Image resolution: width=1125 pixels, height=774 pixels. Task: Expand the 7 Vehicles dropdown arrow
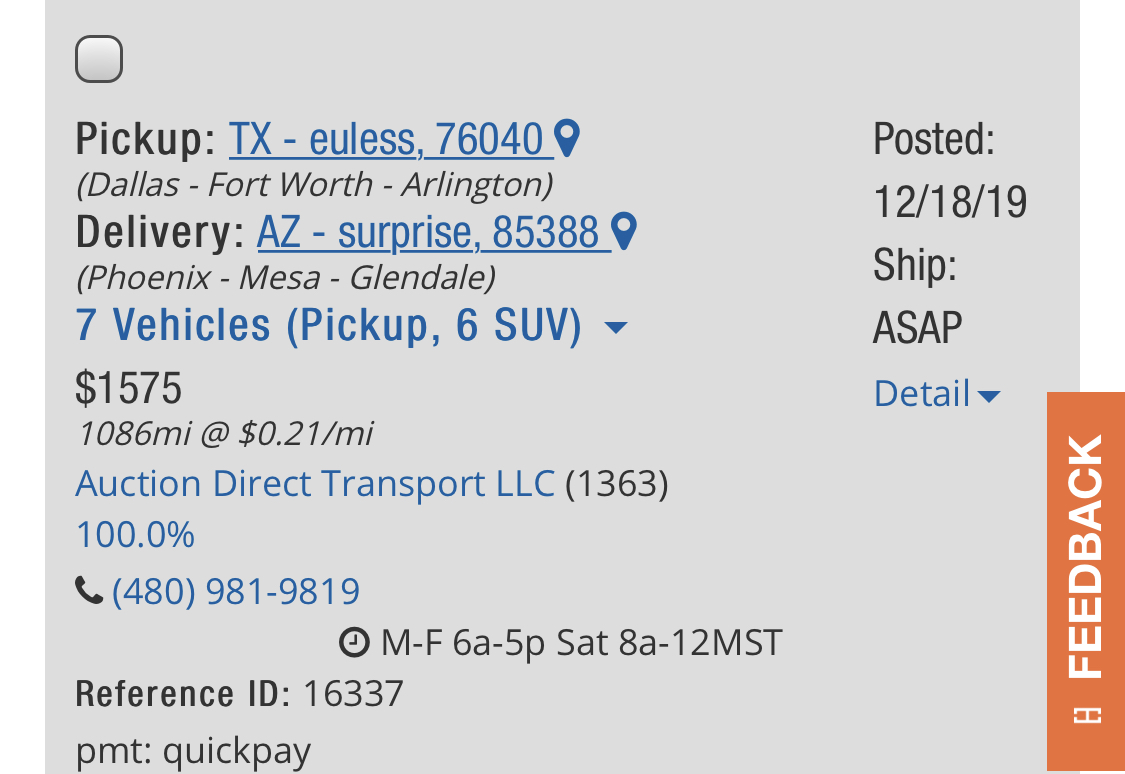click(616, 328)
